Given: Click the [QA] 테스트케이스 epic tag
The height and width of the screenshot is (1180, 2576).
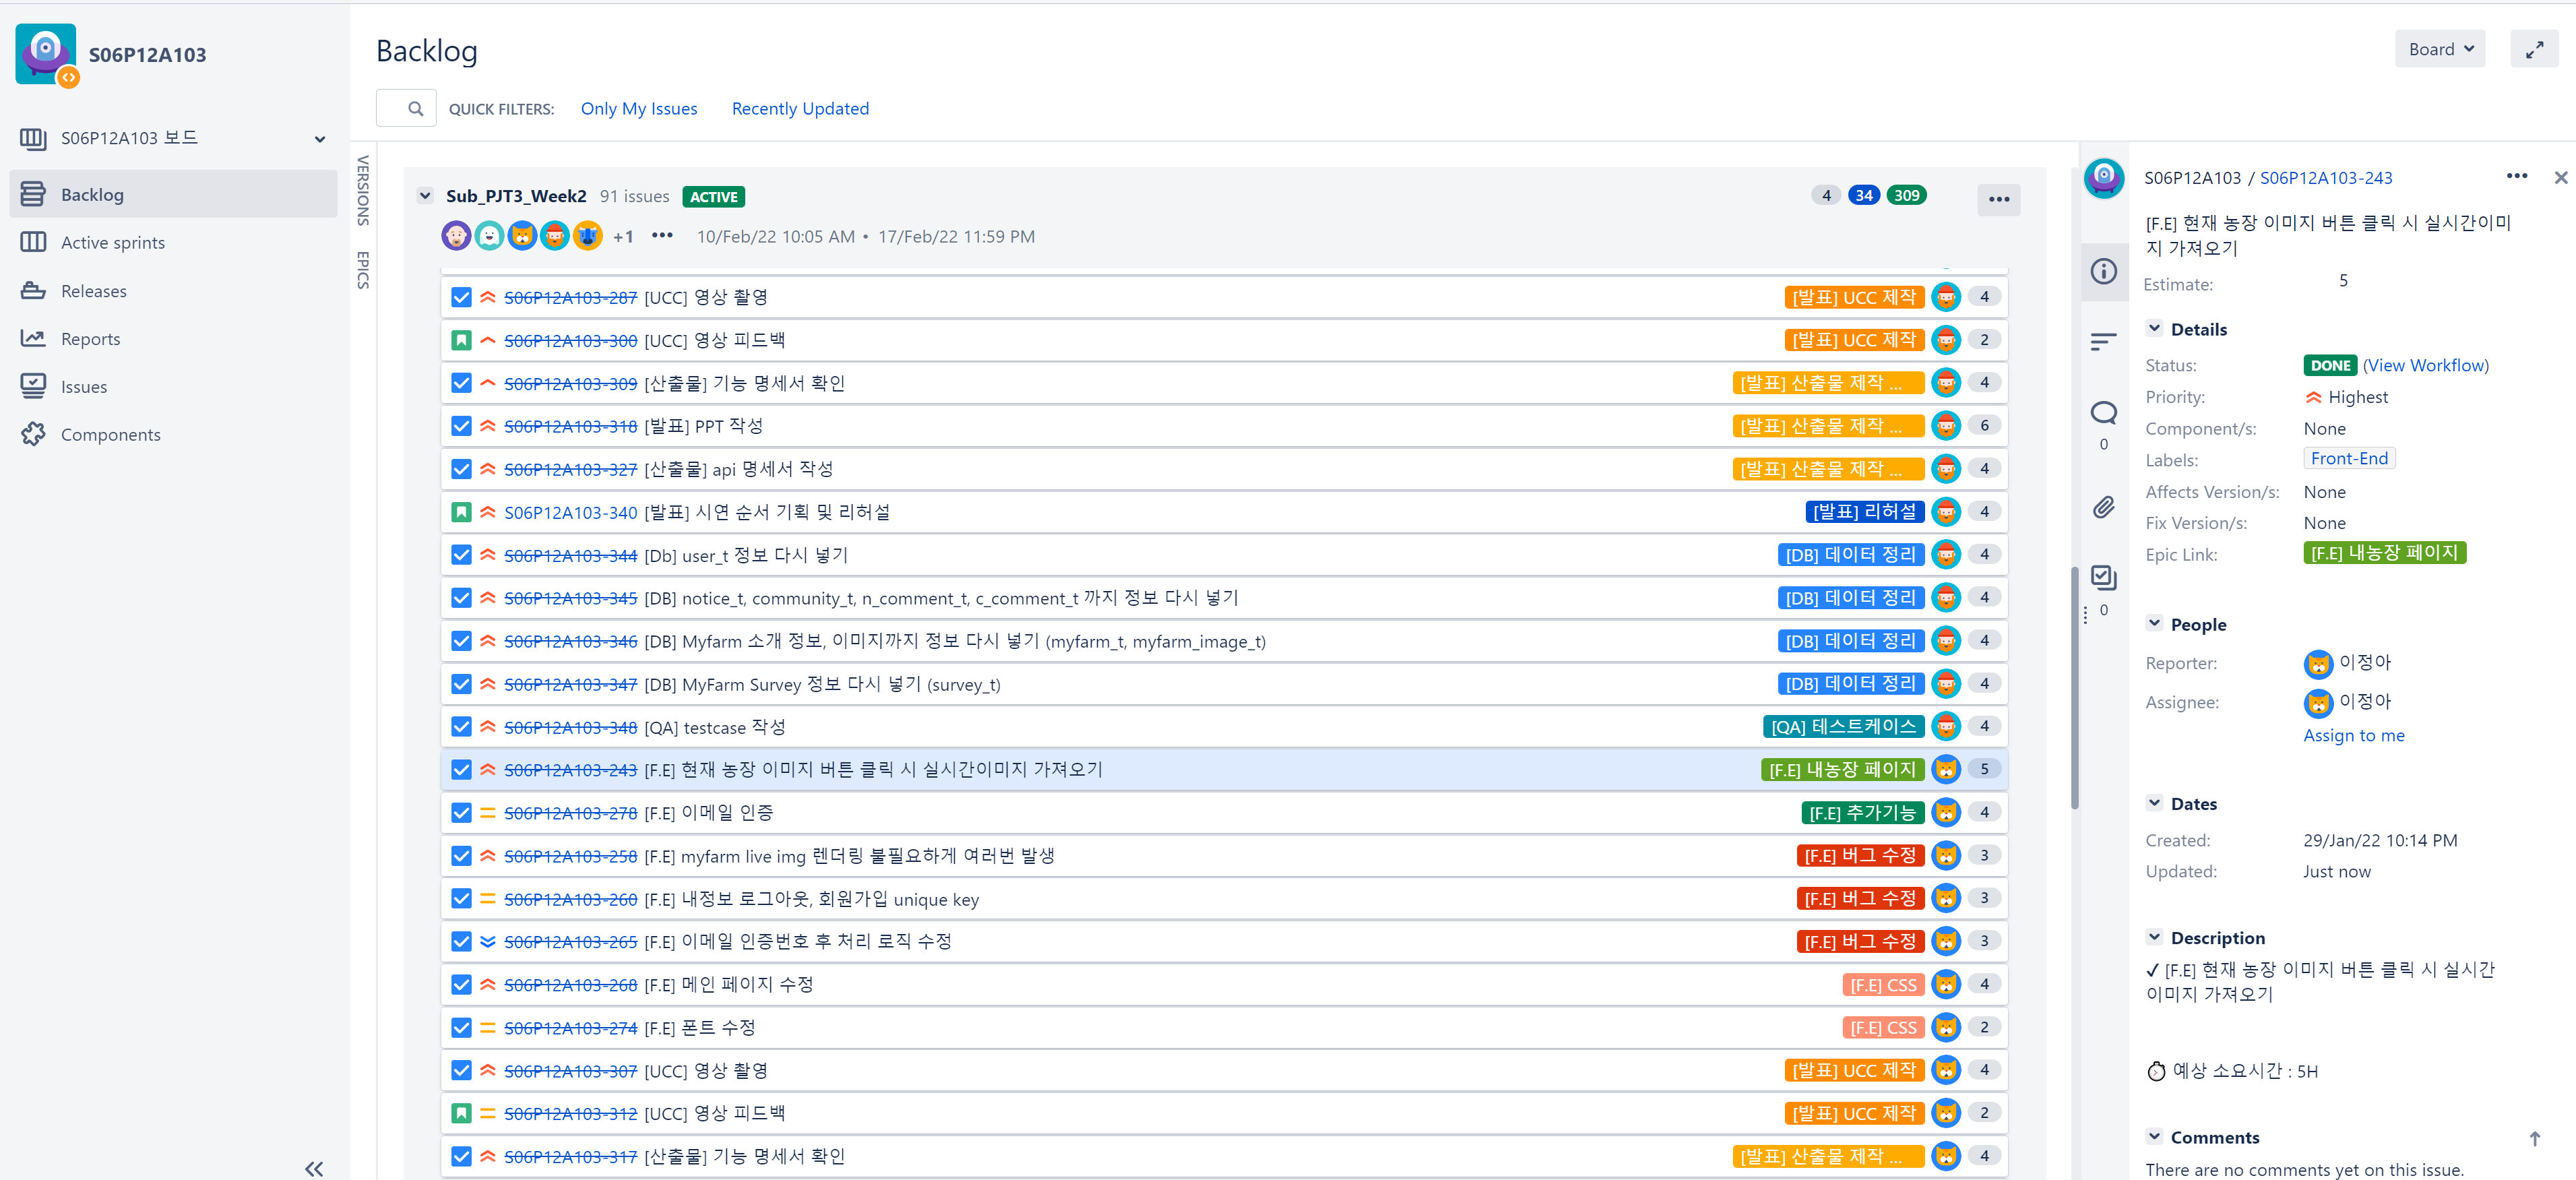Looking at the screenshot, I should 1844,727.
